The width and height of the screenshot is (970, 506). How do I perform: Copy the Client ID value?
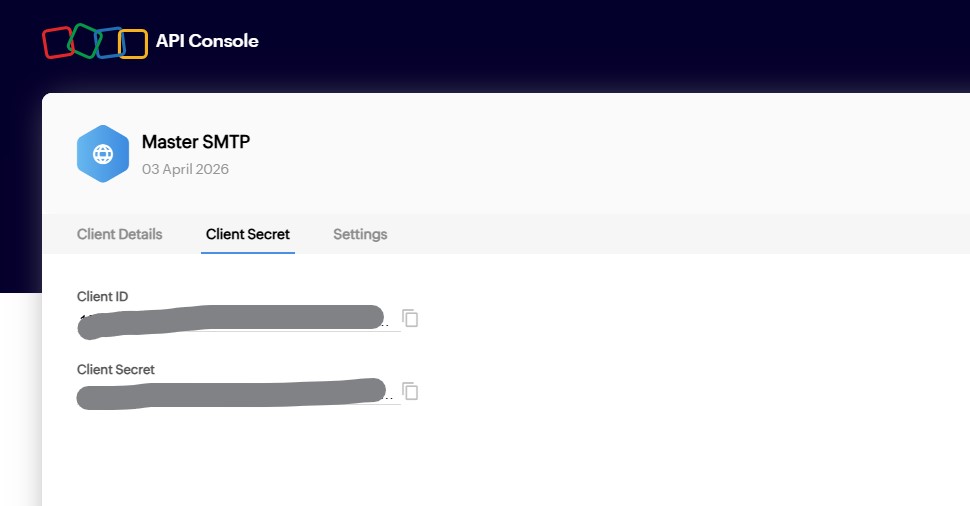coord(410,319)
